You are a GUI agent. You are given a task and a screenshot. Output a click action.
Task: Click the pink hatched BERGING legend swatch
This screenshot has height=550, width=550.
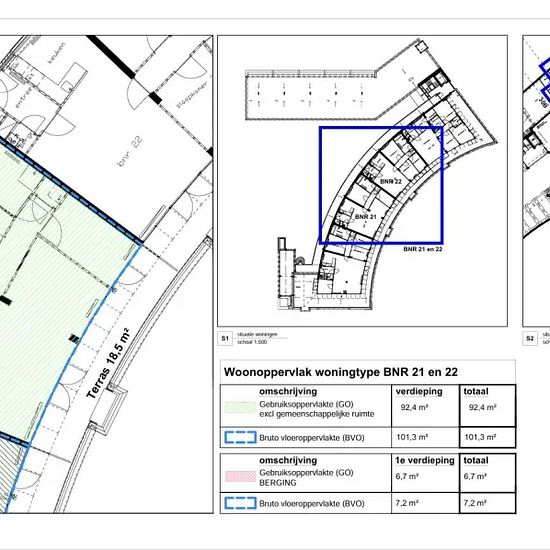[240, 476]
